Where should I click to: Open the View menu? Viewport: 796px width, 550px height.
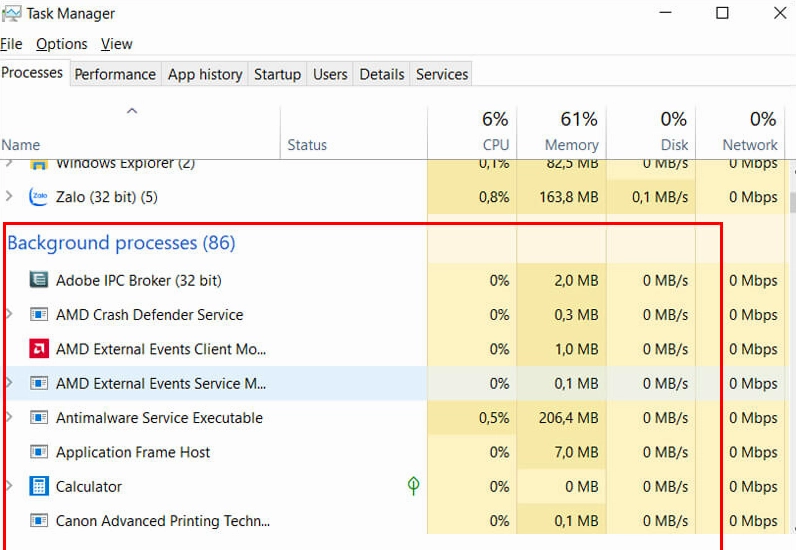(117, 44)
